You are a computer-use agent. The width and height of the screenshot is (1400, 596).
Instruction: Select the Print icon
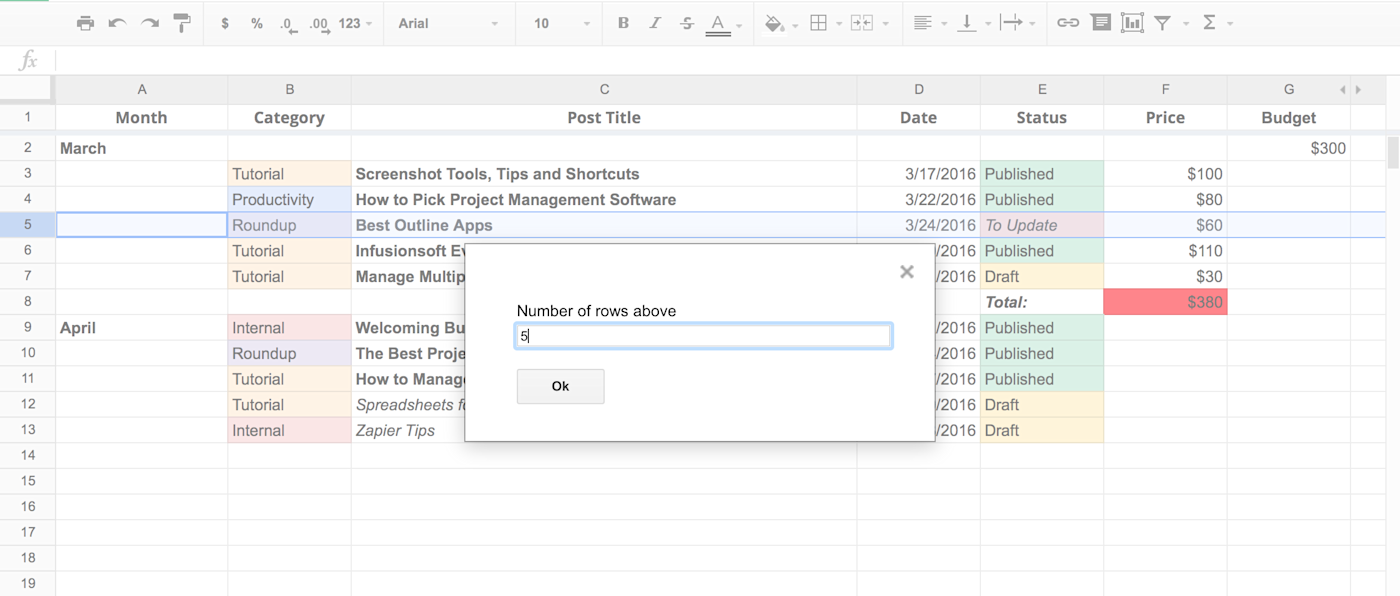[x=85, y=22]
